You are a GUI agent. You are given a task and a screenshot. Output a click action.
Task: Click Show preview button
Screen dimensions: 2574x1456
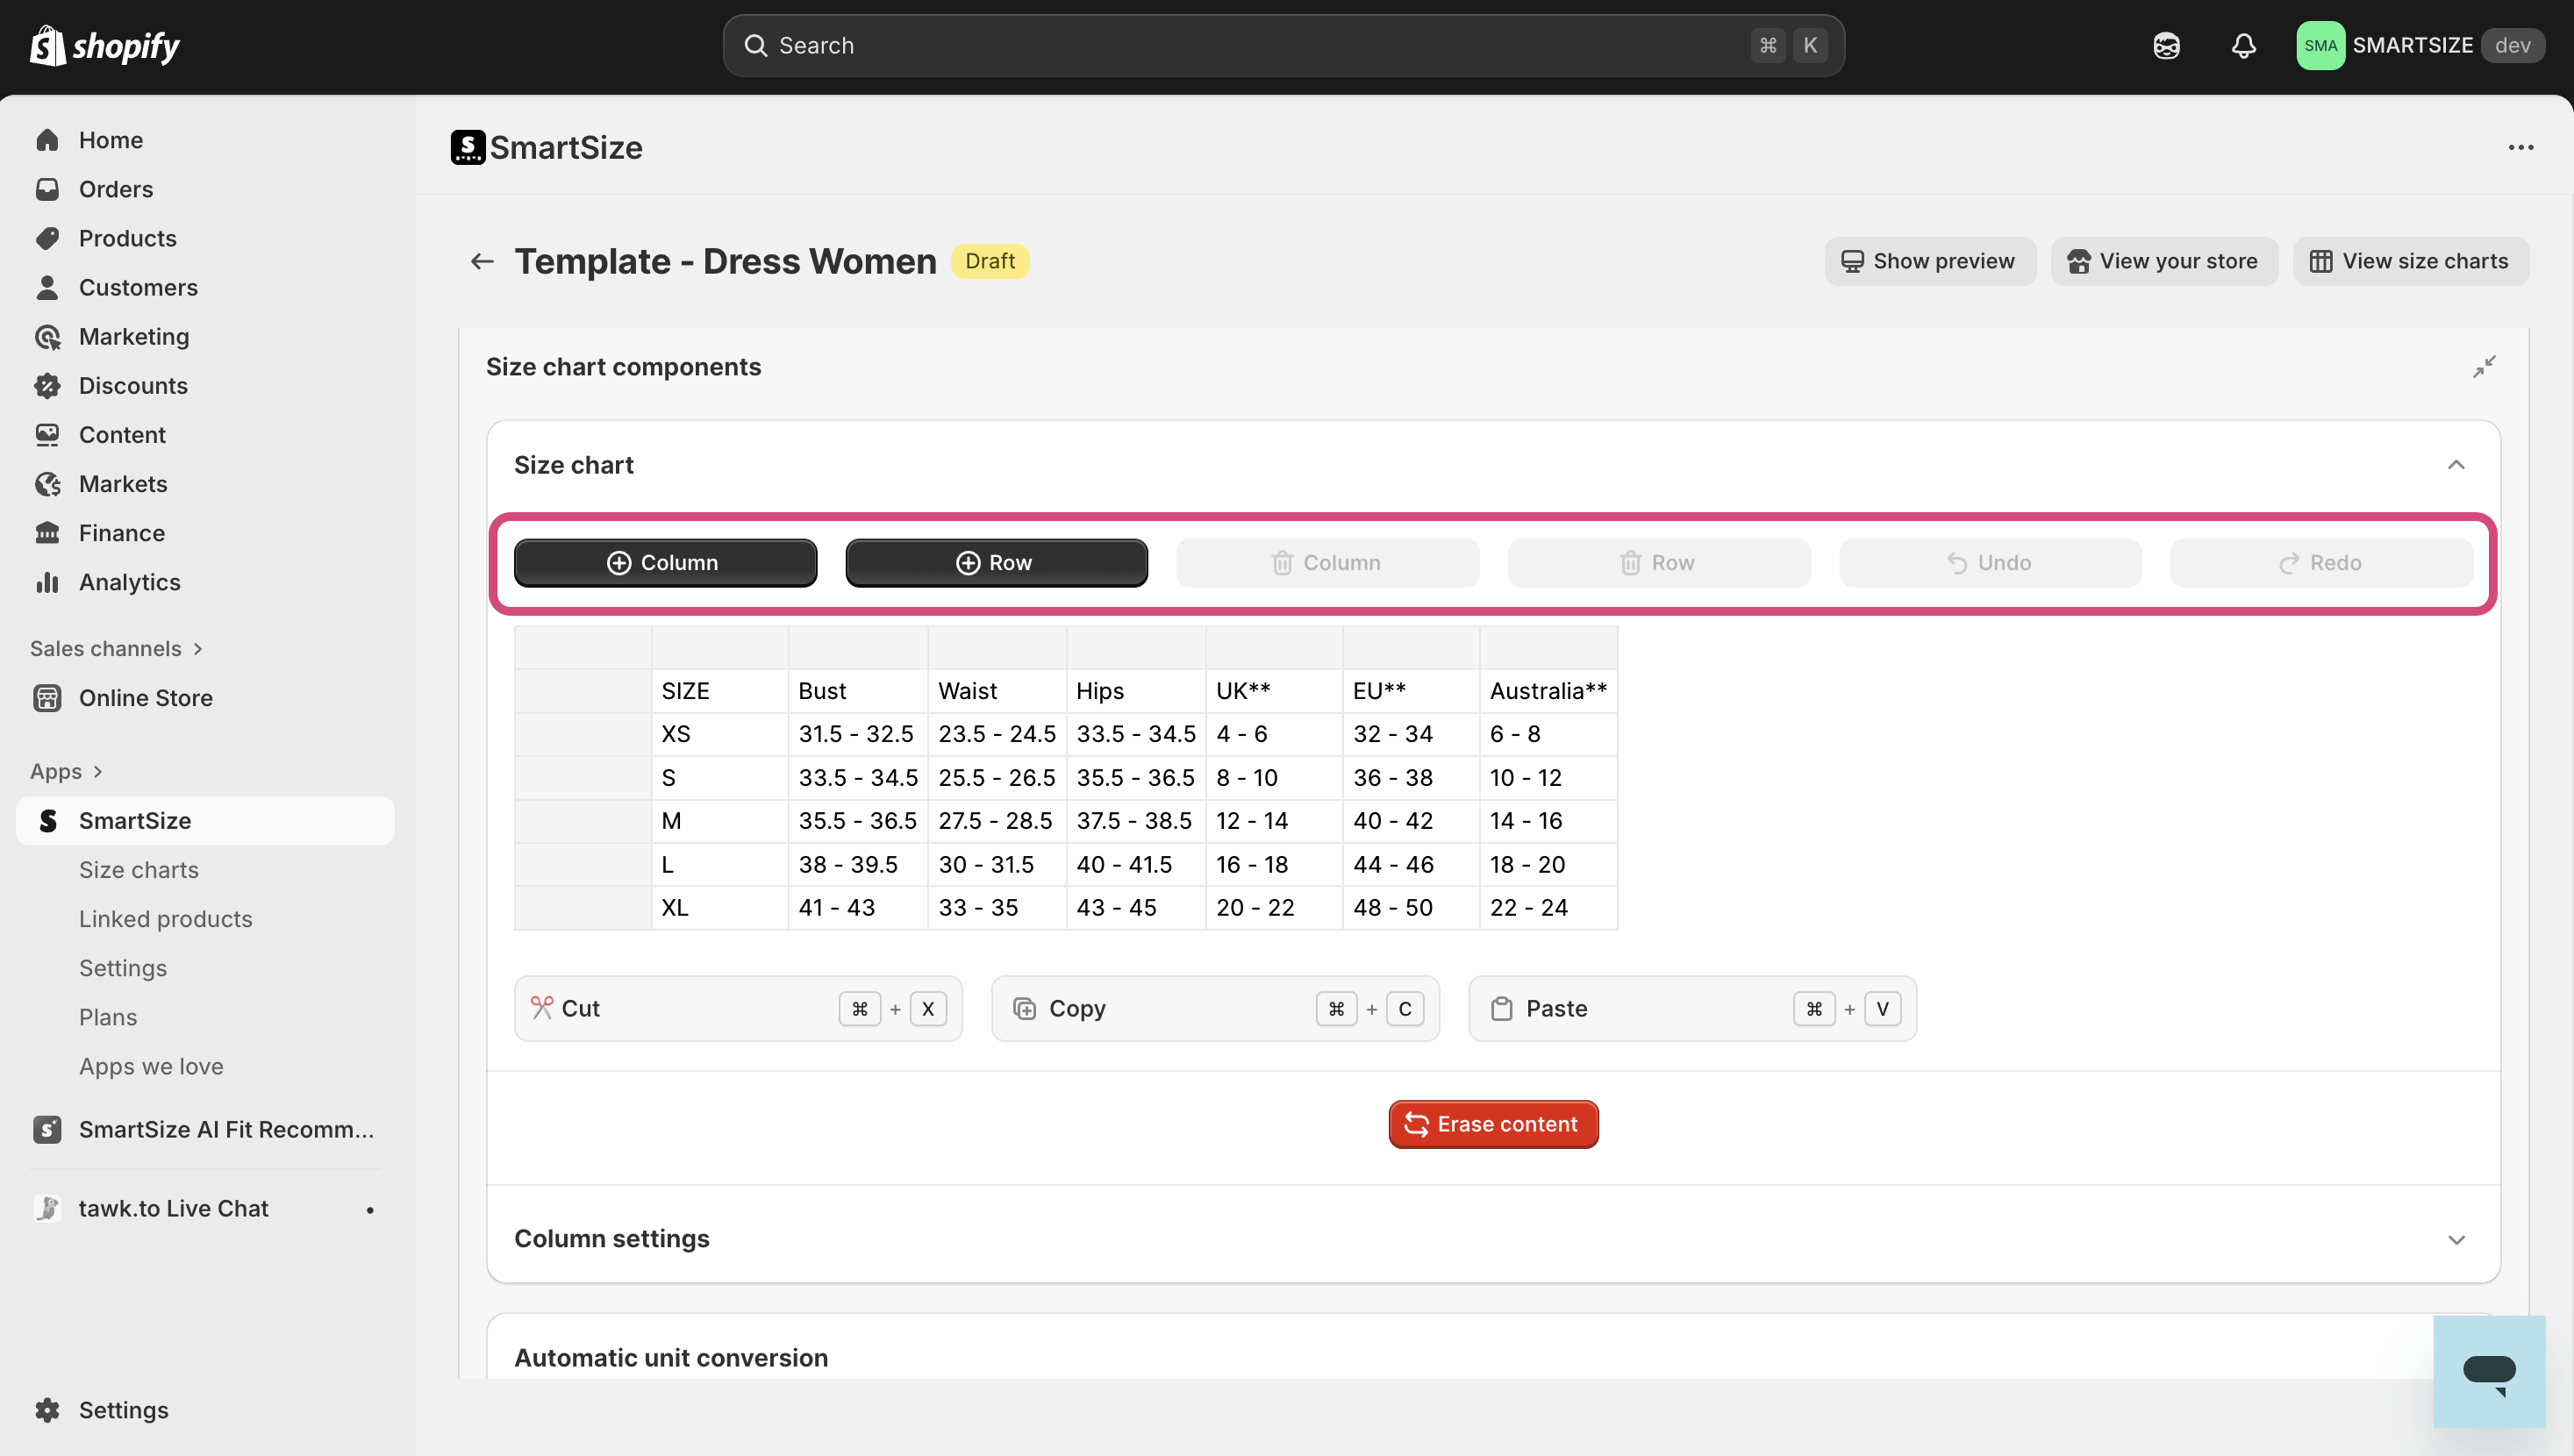click(x=1929, y=261)
